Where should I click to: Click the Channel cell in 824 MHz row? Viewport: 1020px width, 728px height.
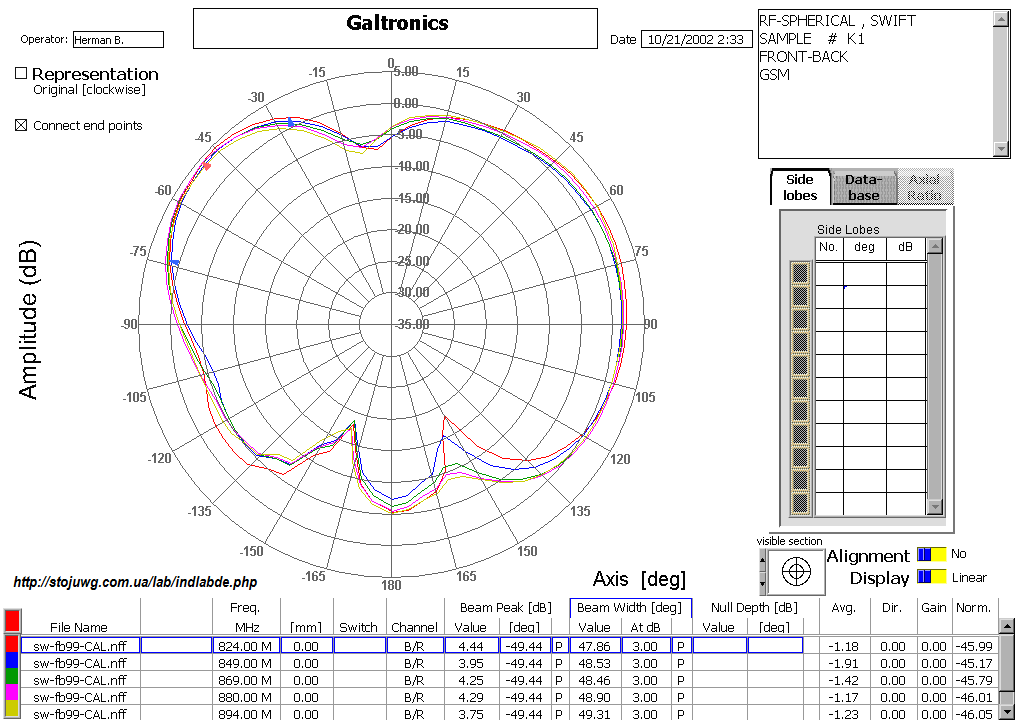414,646
